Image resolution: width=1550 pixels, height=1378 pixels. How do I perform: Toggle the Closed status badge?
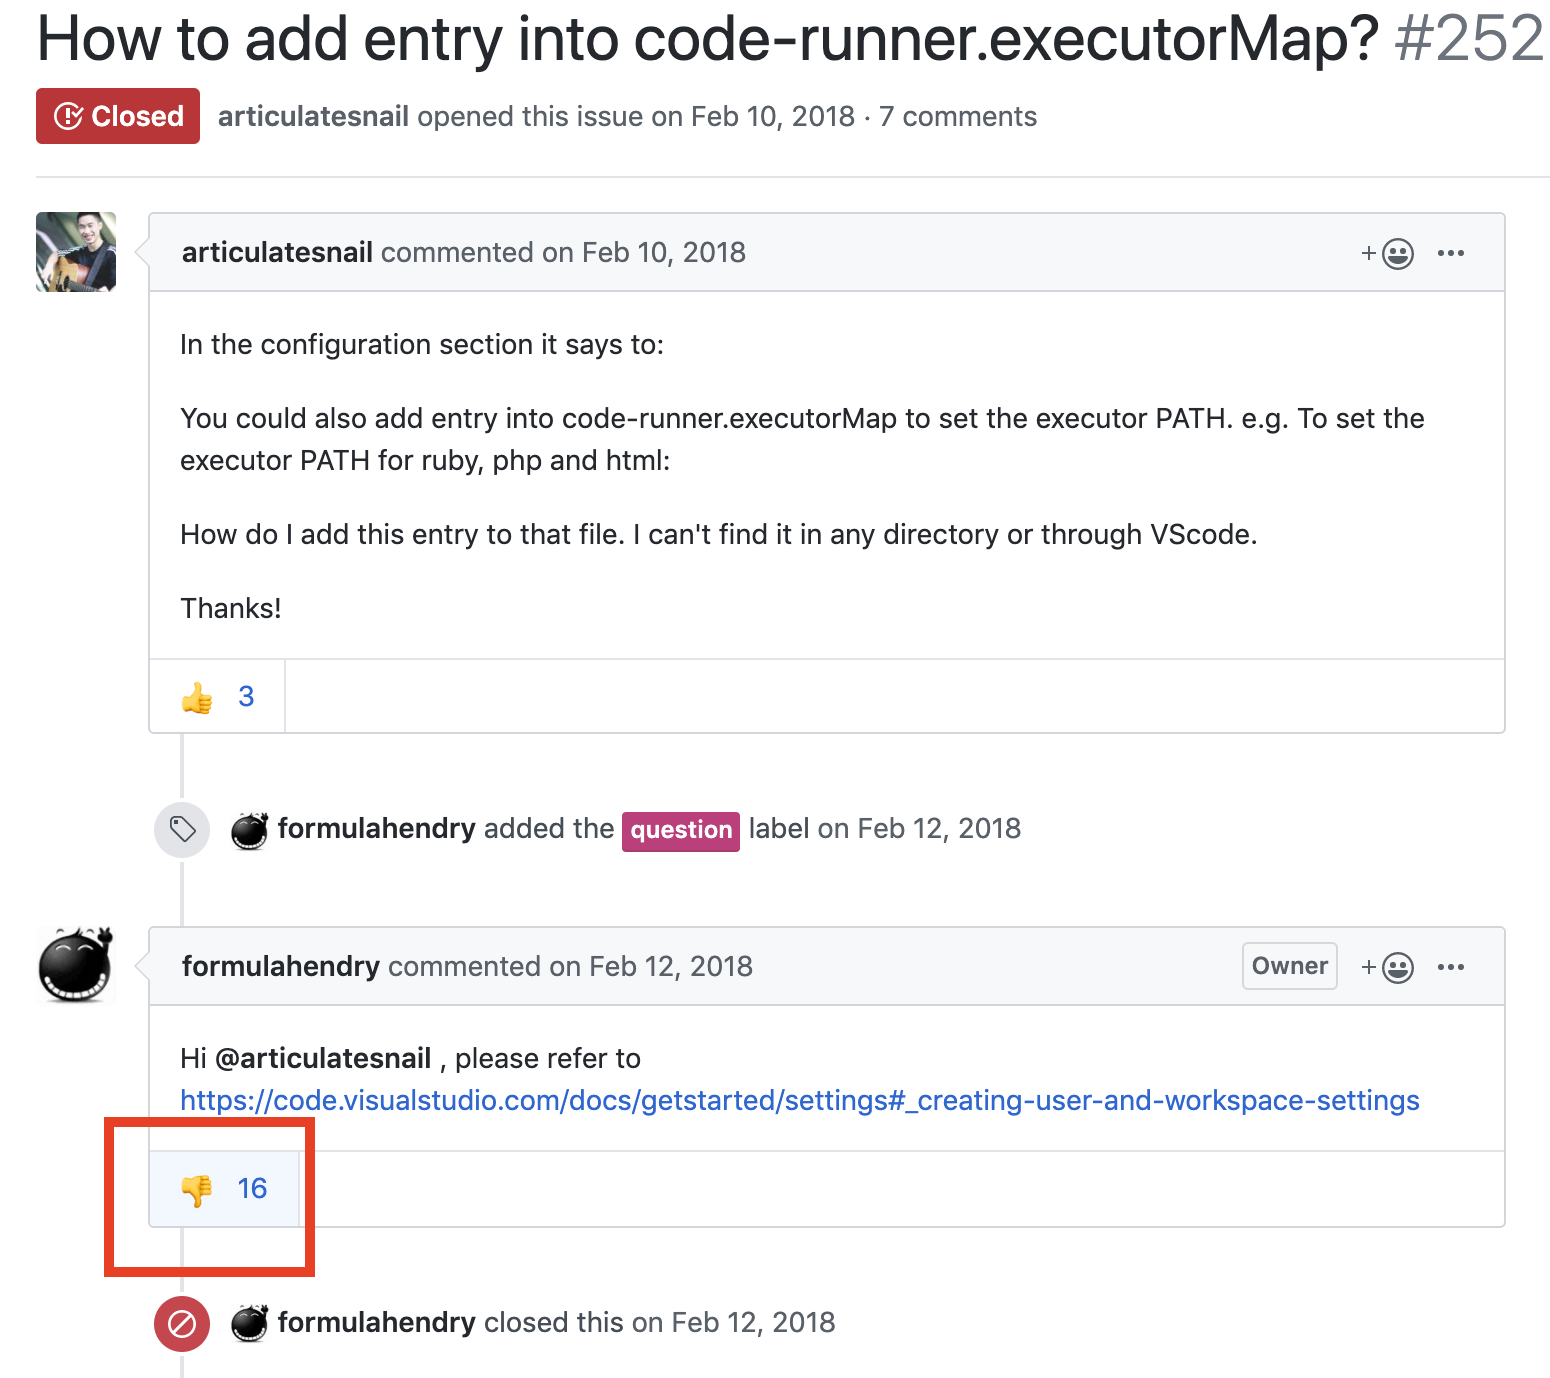click(117, 116)
